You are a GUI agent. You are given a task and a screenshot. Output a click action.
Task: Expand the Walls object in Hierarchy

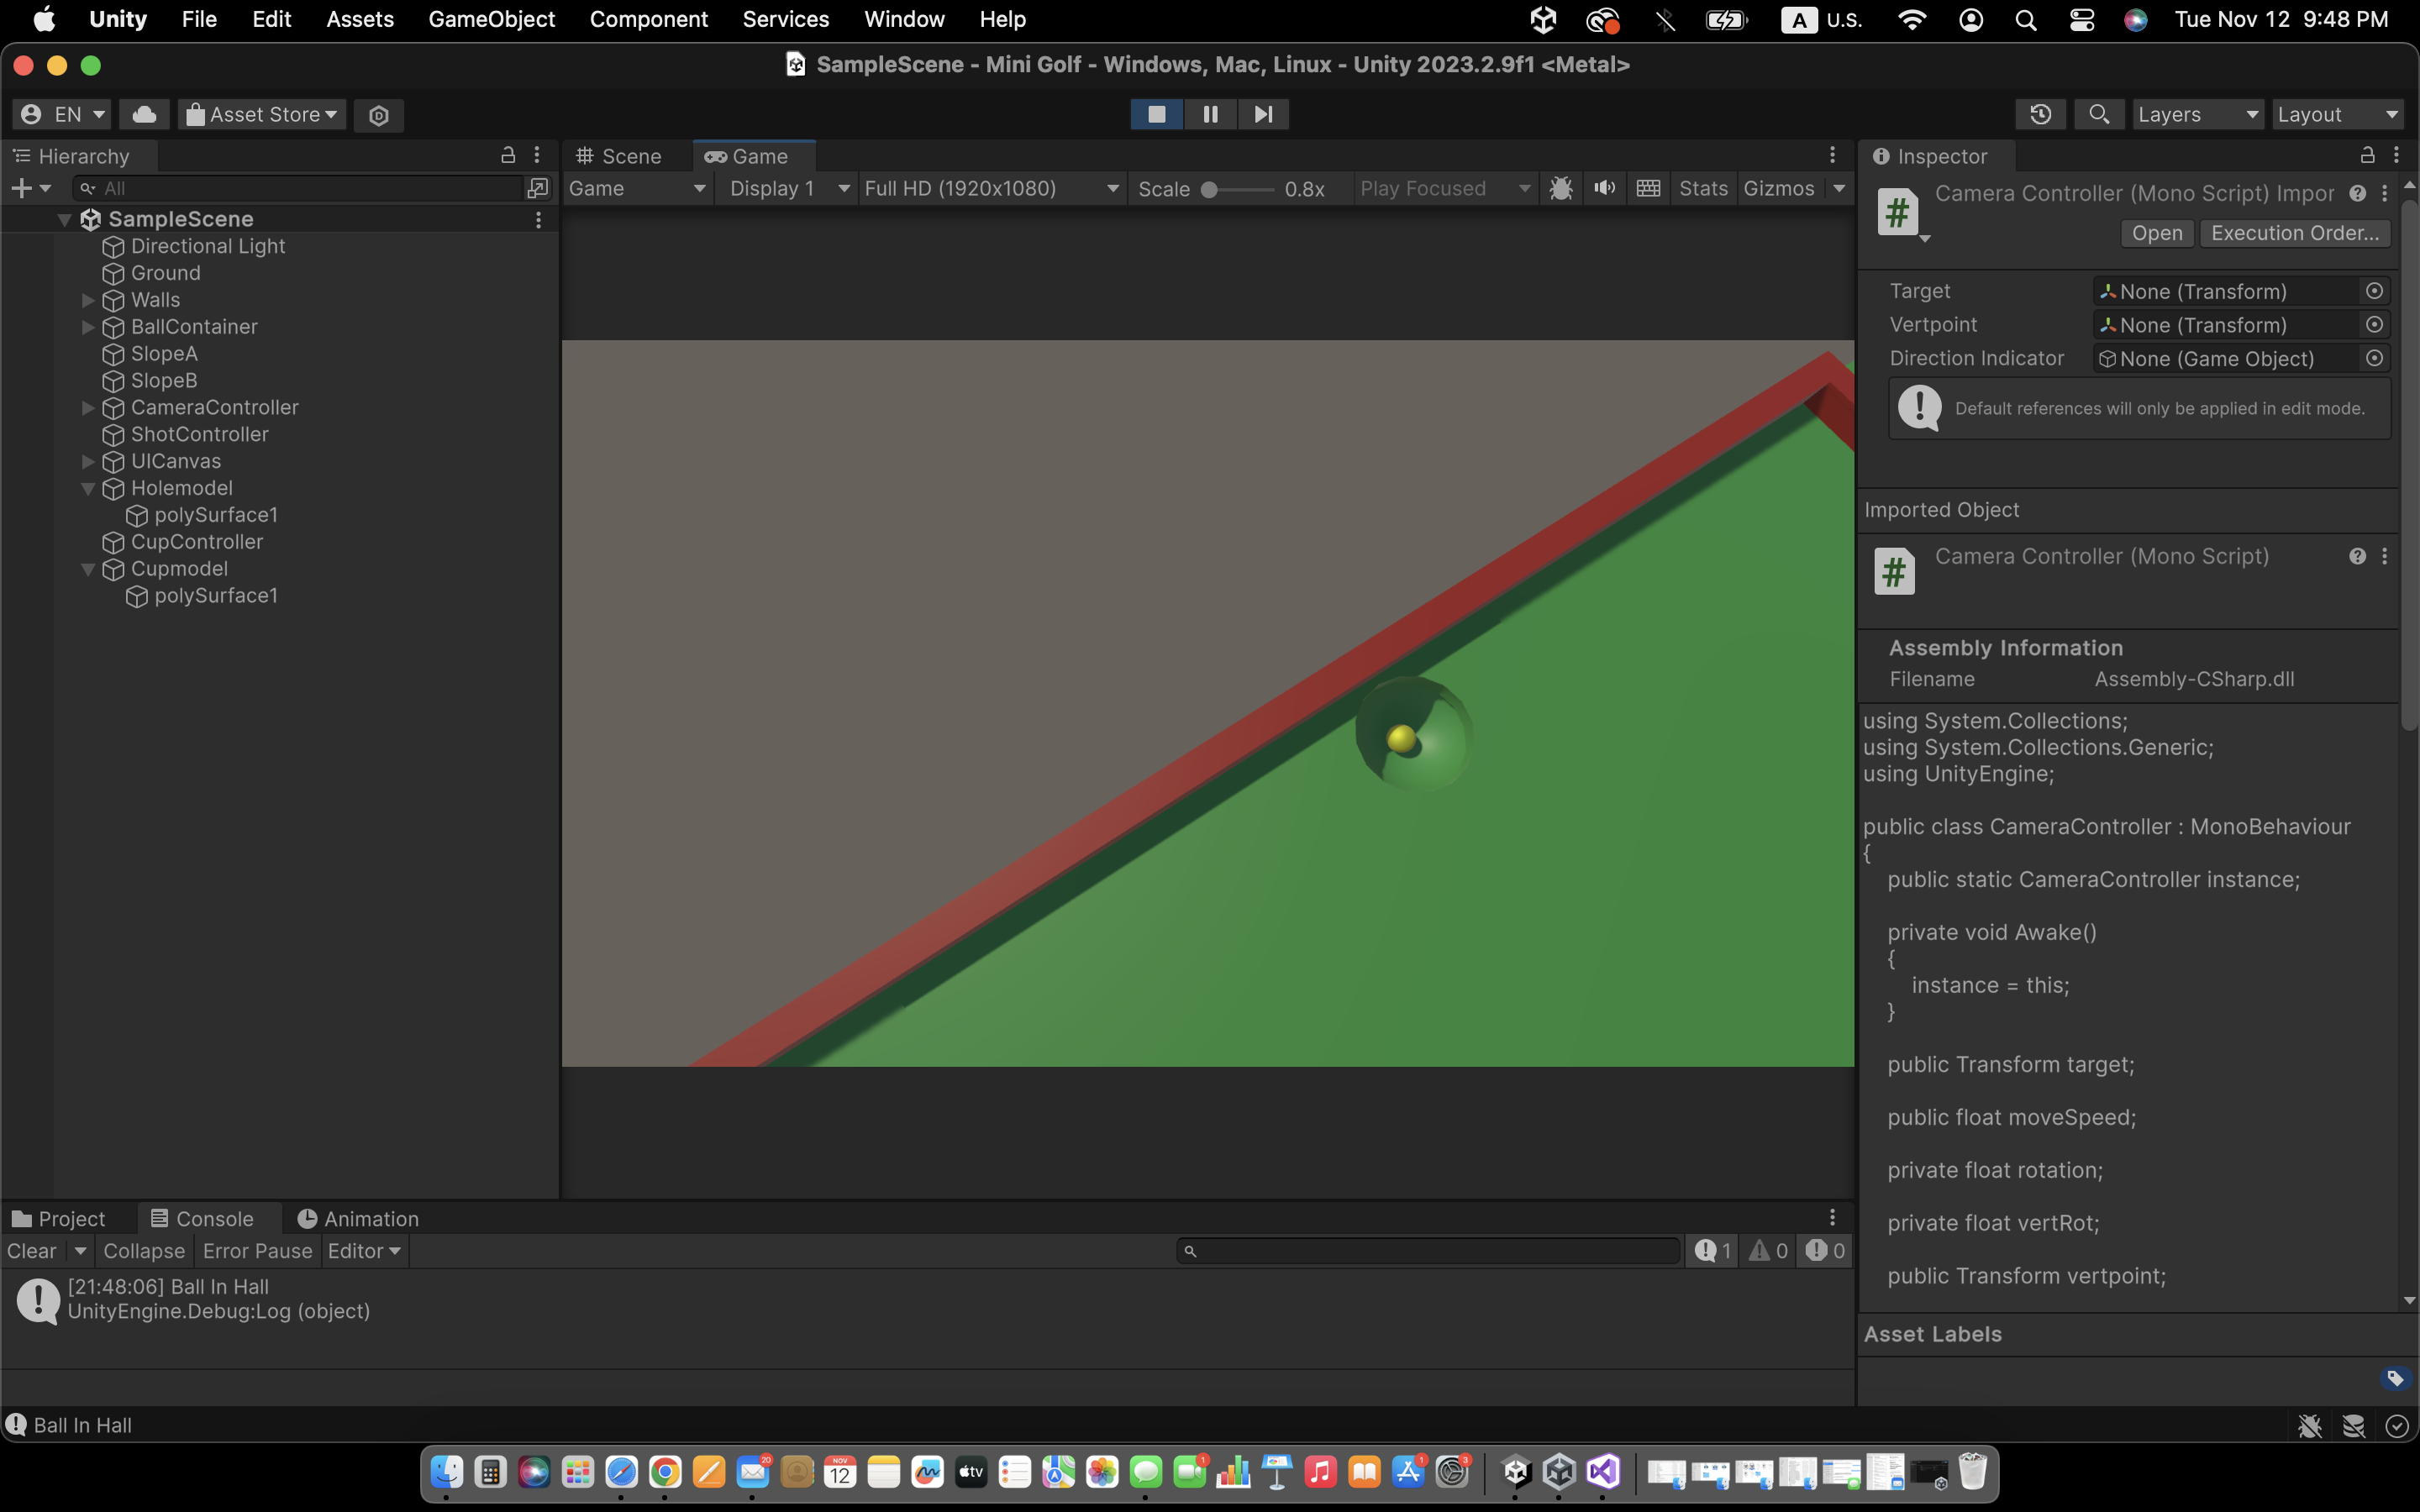(x=88, y=300)
